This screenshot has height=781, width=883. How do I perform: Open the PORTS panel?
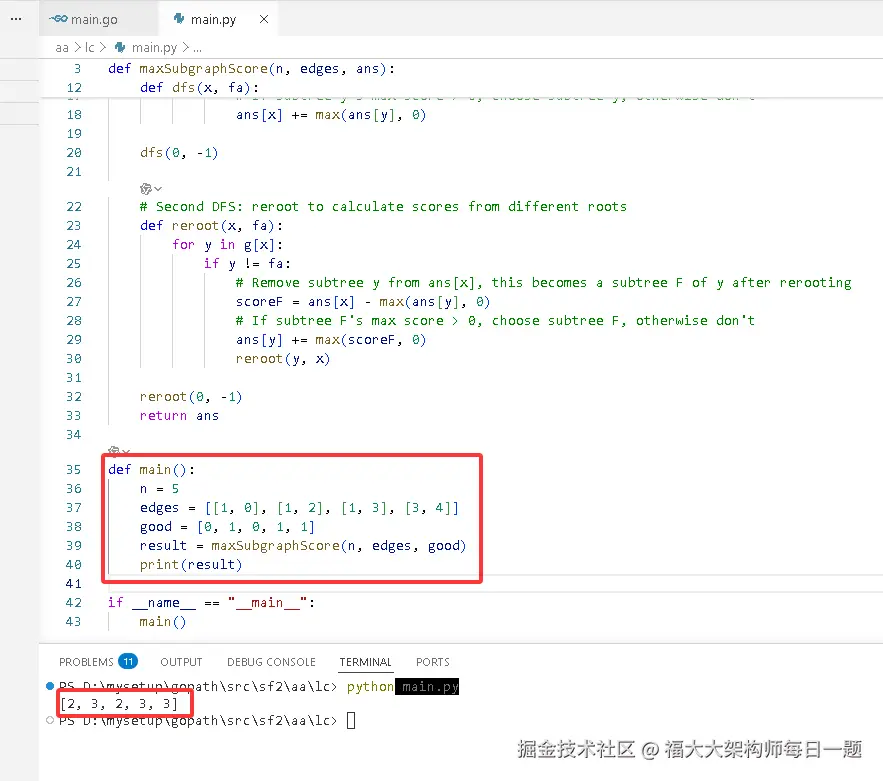(x=432, y=661)
